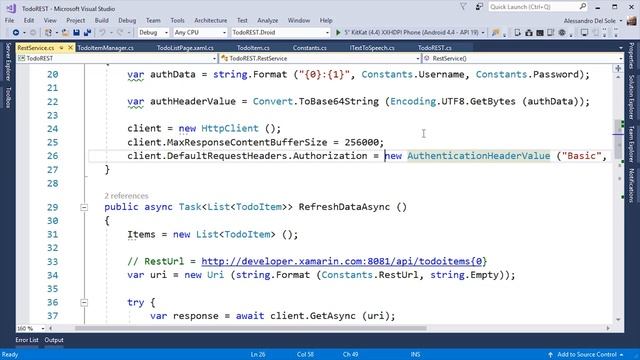Toggle the INS insert mode indicator

(415, 354)
